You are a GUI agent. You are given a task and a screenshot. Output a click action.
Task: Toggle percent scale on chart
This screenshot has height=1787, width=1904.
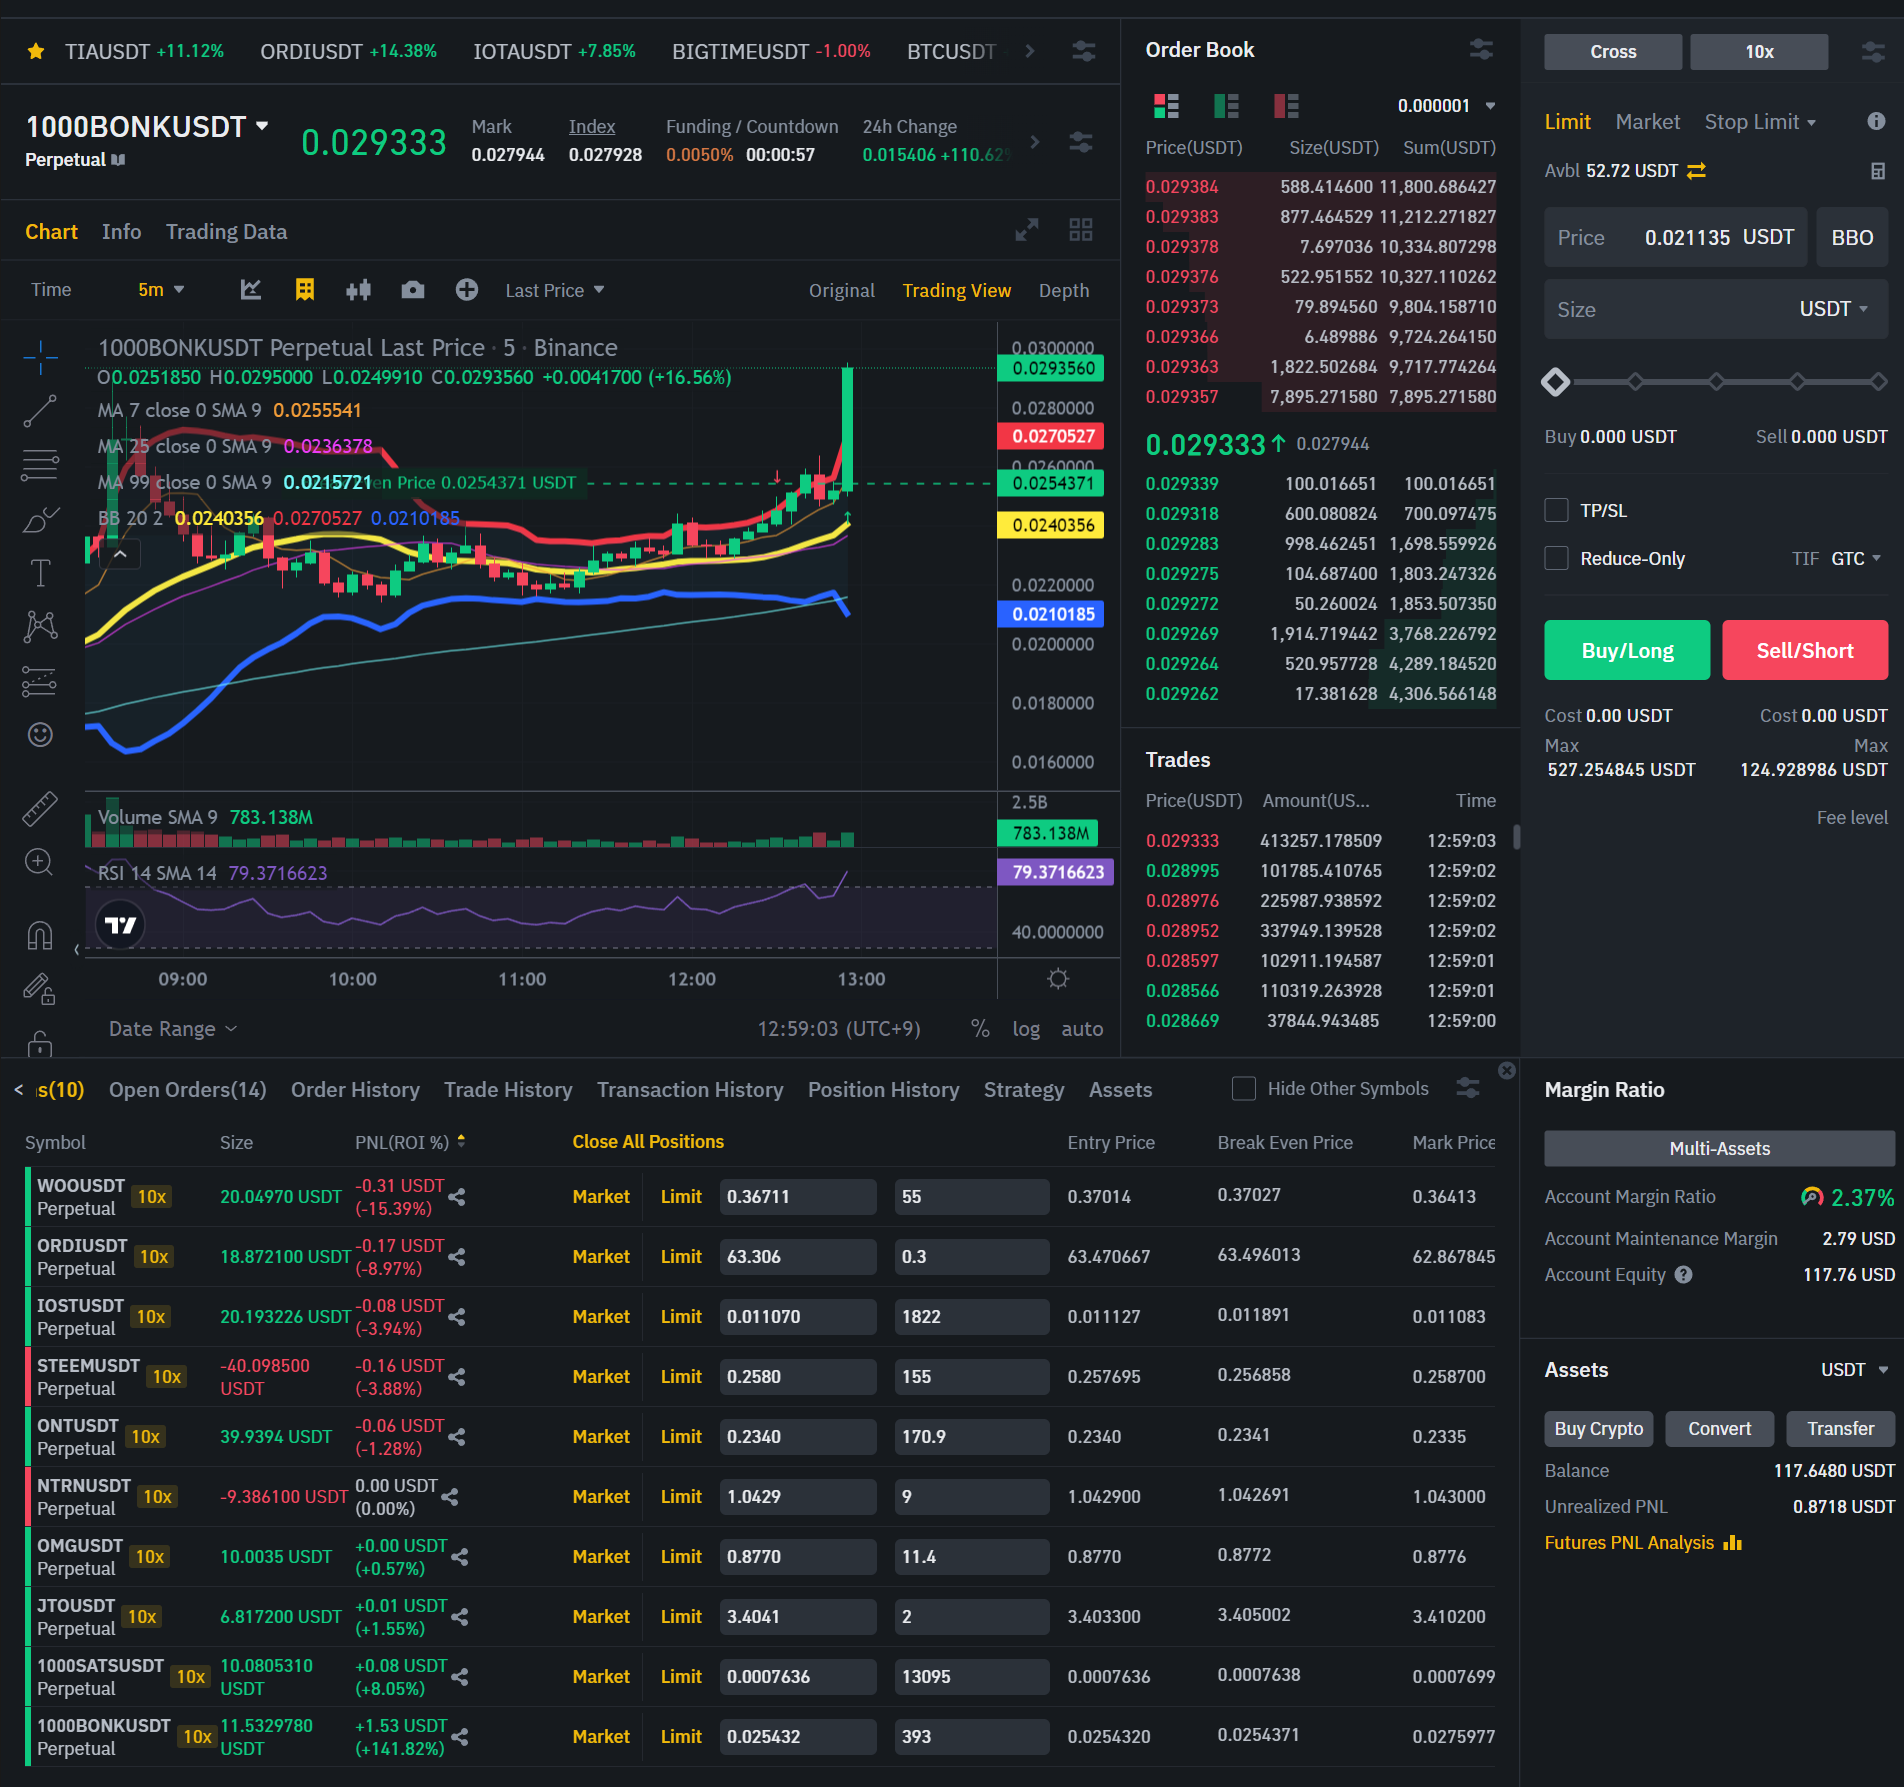(x=980, y=1028)
